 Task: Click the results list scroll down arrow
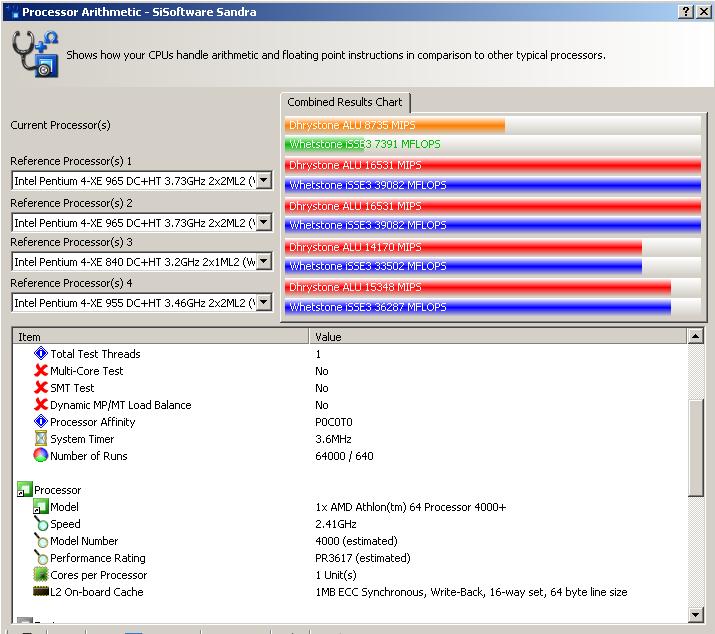pyautogui.click(x=695, y=614)
